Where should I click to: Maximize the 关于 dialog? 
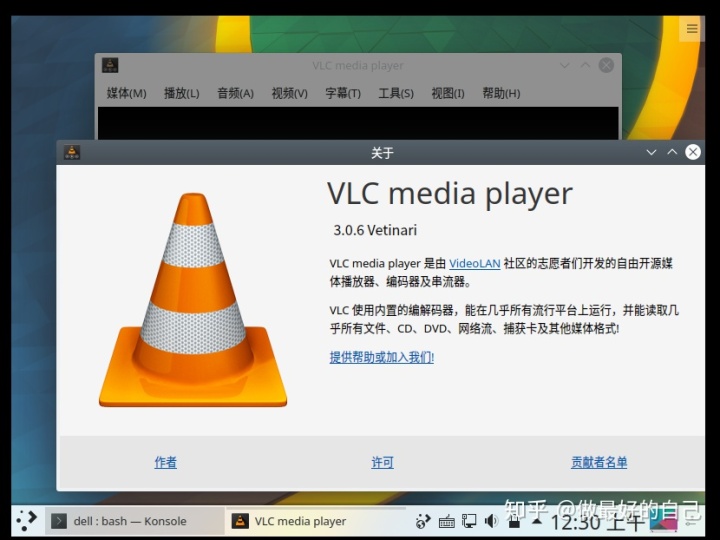[672, 152]
